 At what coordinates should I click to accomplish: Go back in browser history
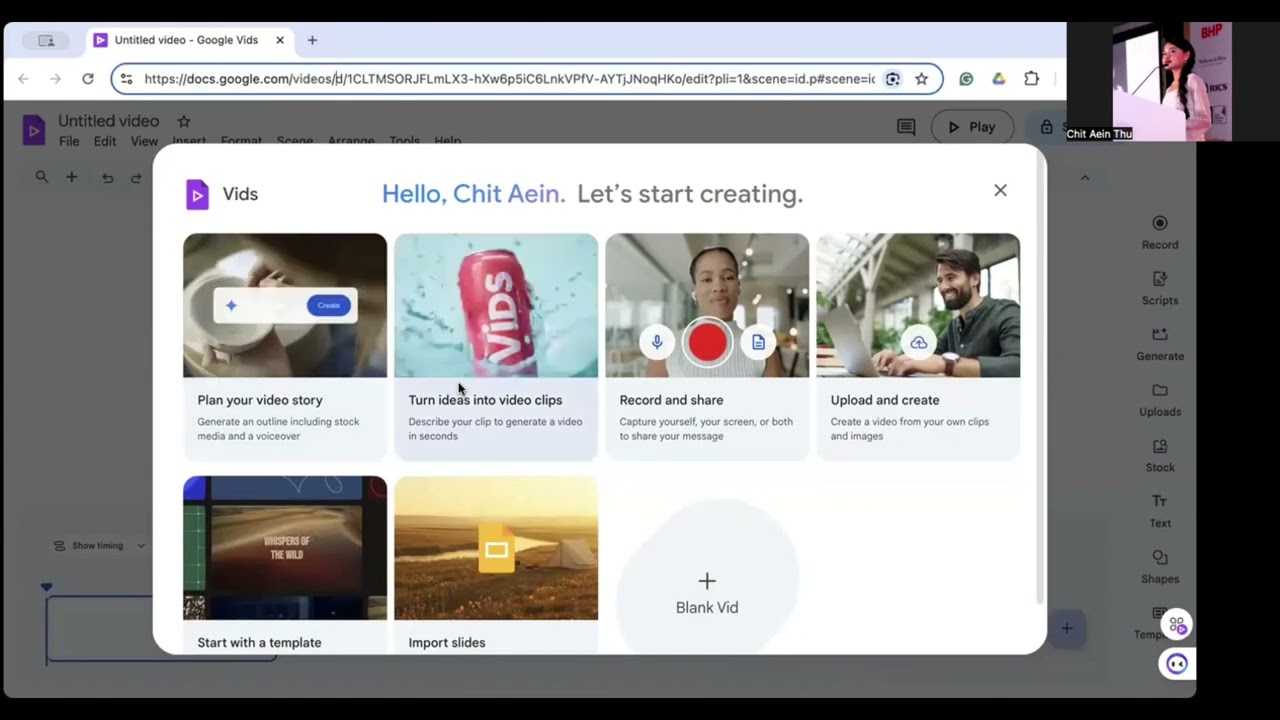[x=23, y=79]
